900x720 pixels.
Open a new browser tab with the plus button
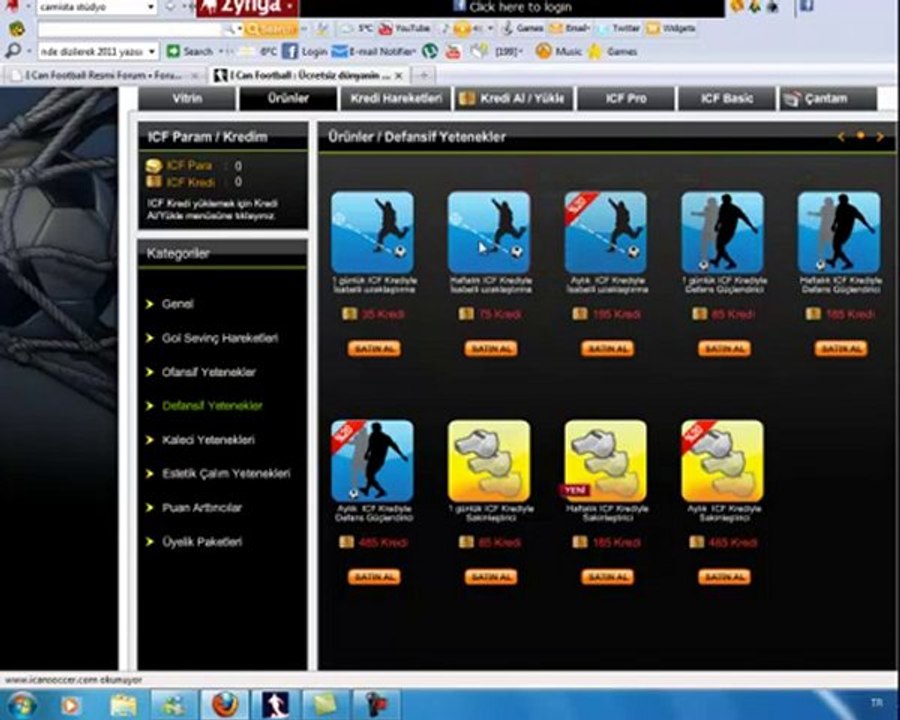tap(424, 75)
